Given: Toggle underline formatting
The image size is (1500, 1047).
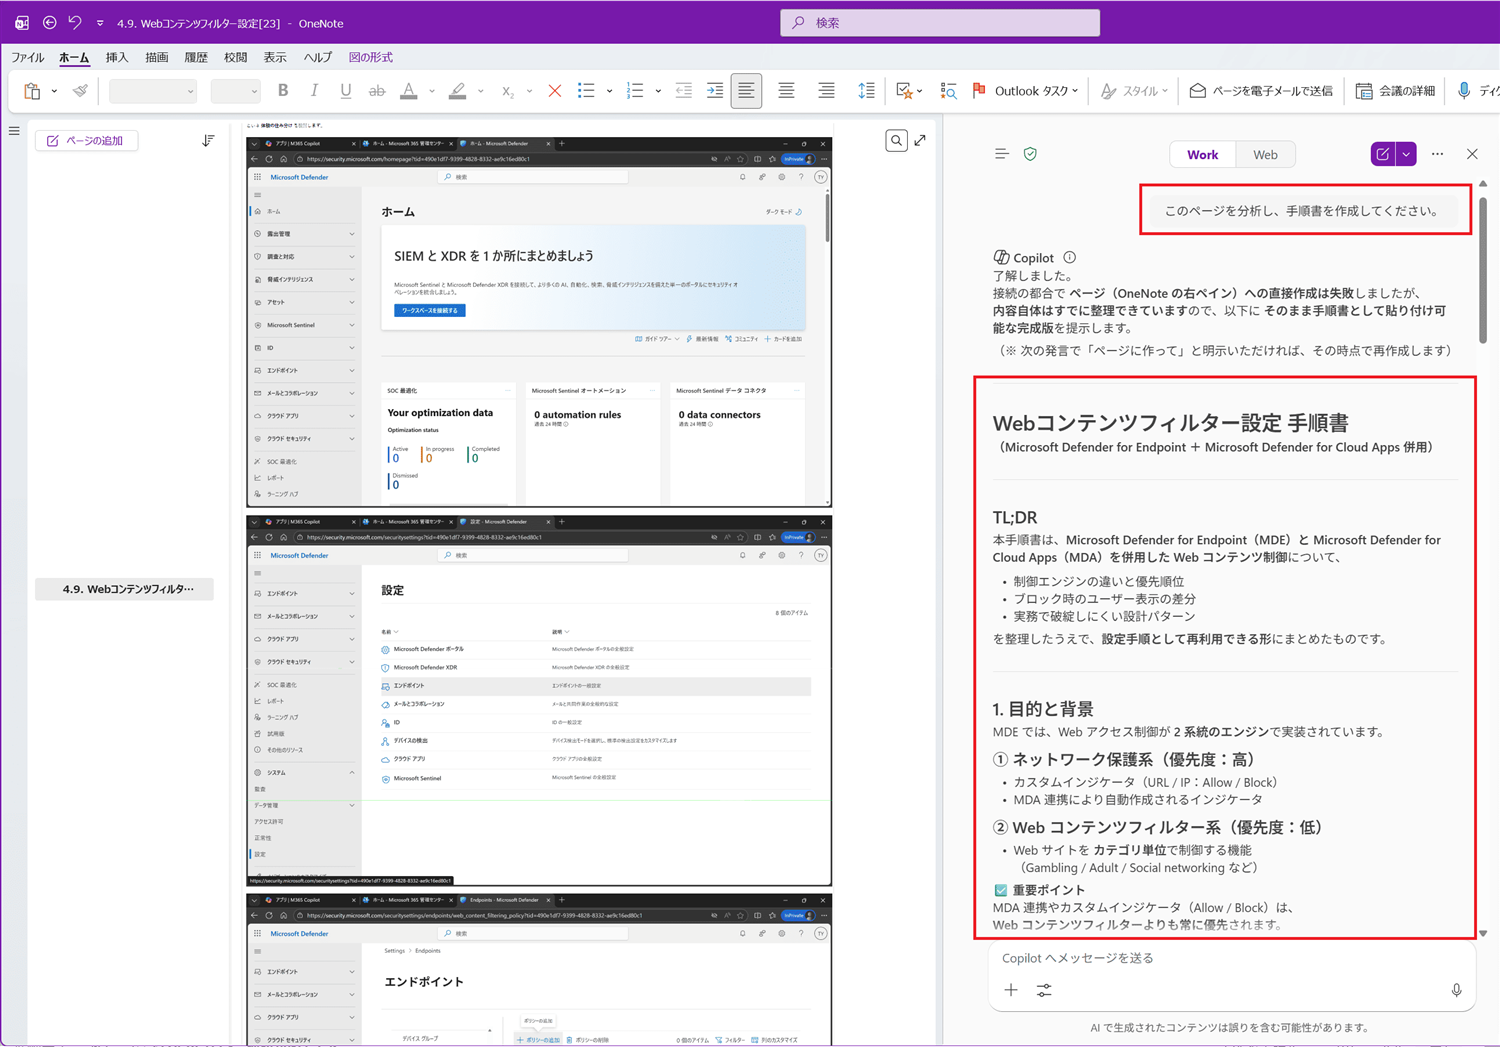Looking at the screenshot, I should click(x=346, y=91).
